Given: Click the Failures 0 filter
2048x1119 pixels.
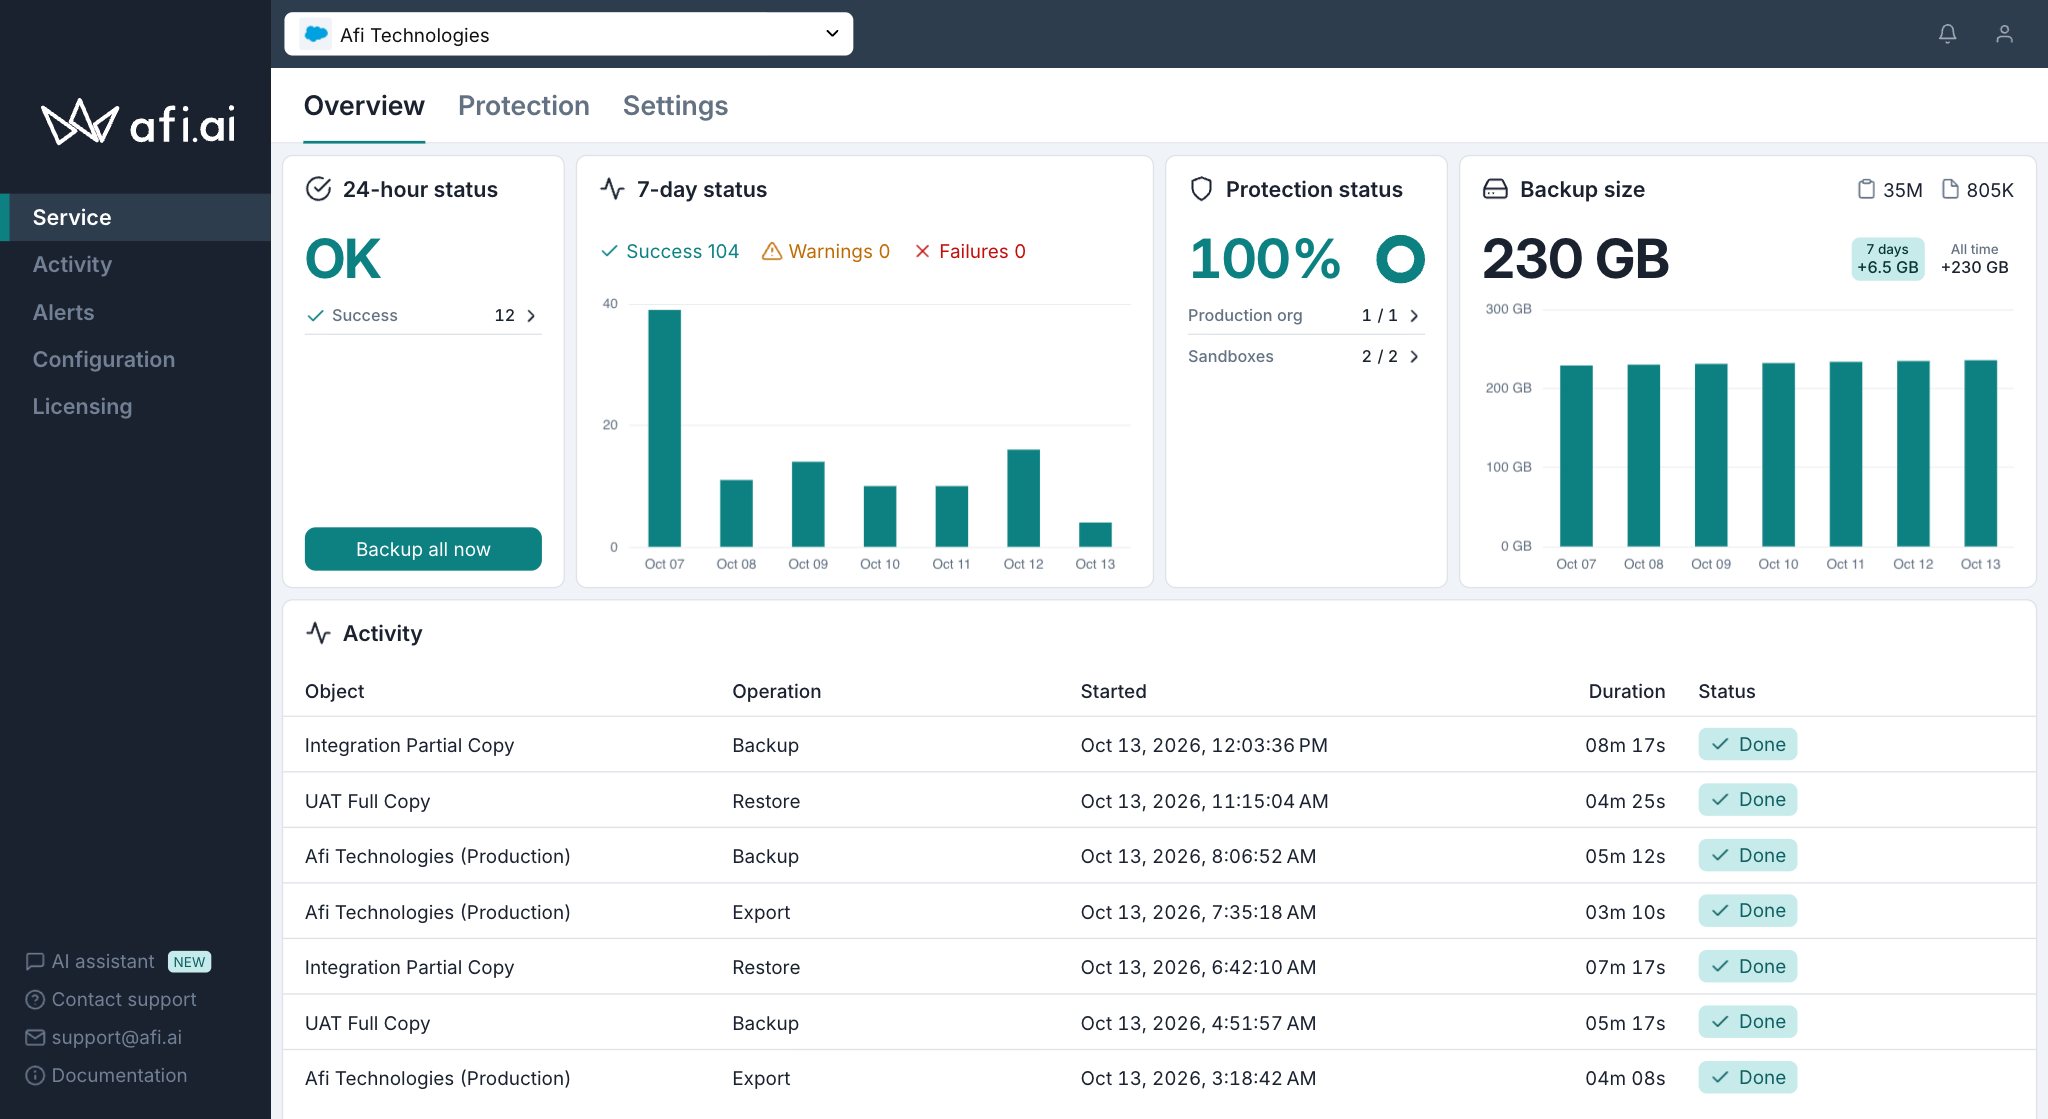Looking at the screenshot, I should (970, 251).
